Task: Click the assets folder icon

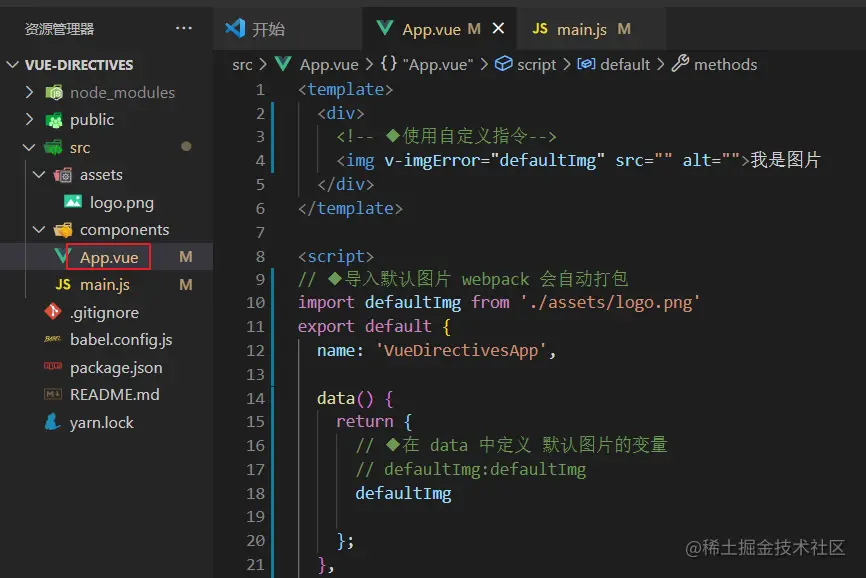Action: (x=63, y=175)
